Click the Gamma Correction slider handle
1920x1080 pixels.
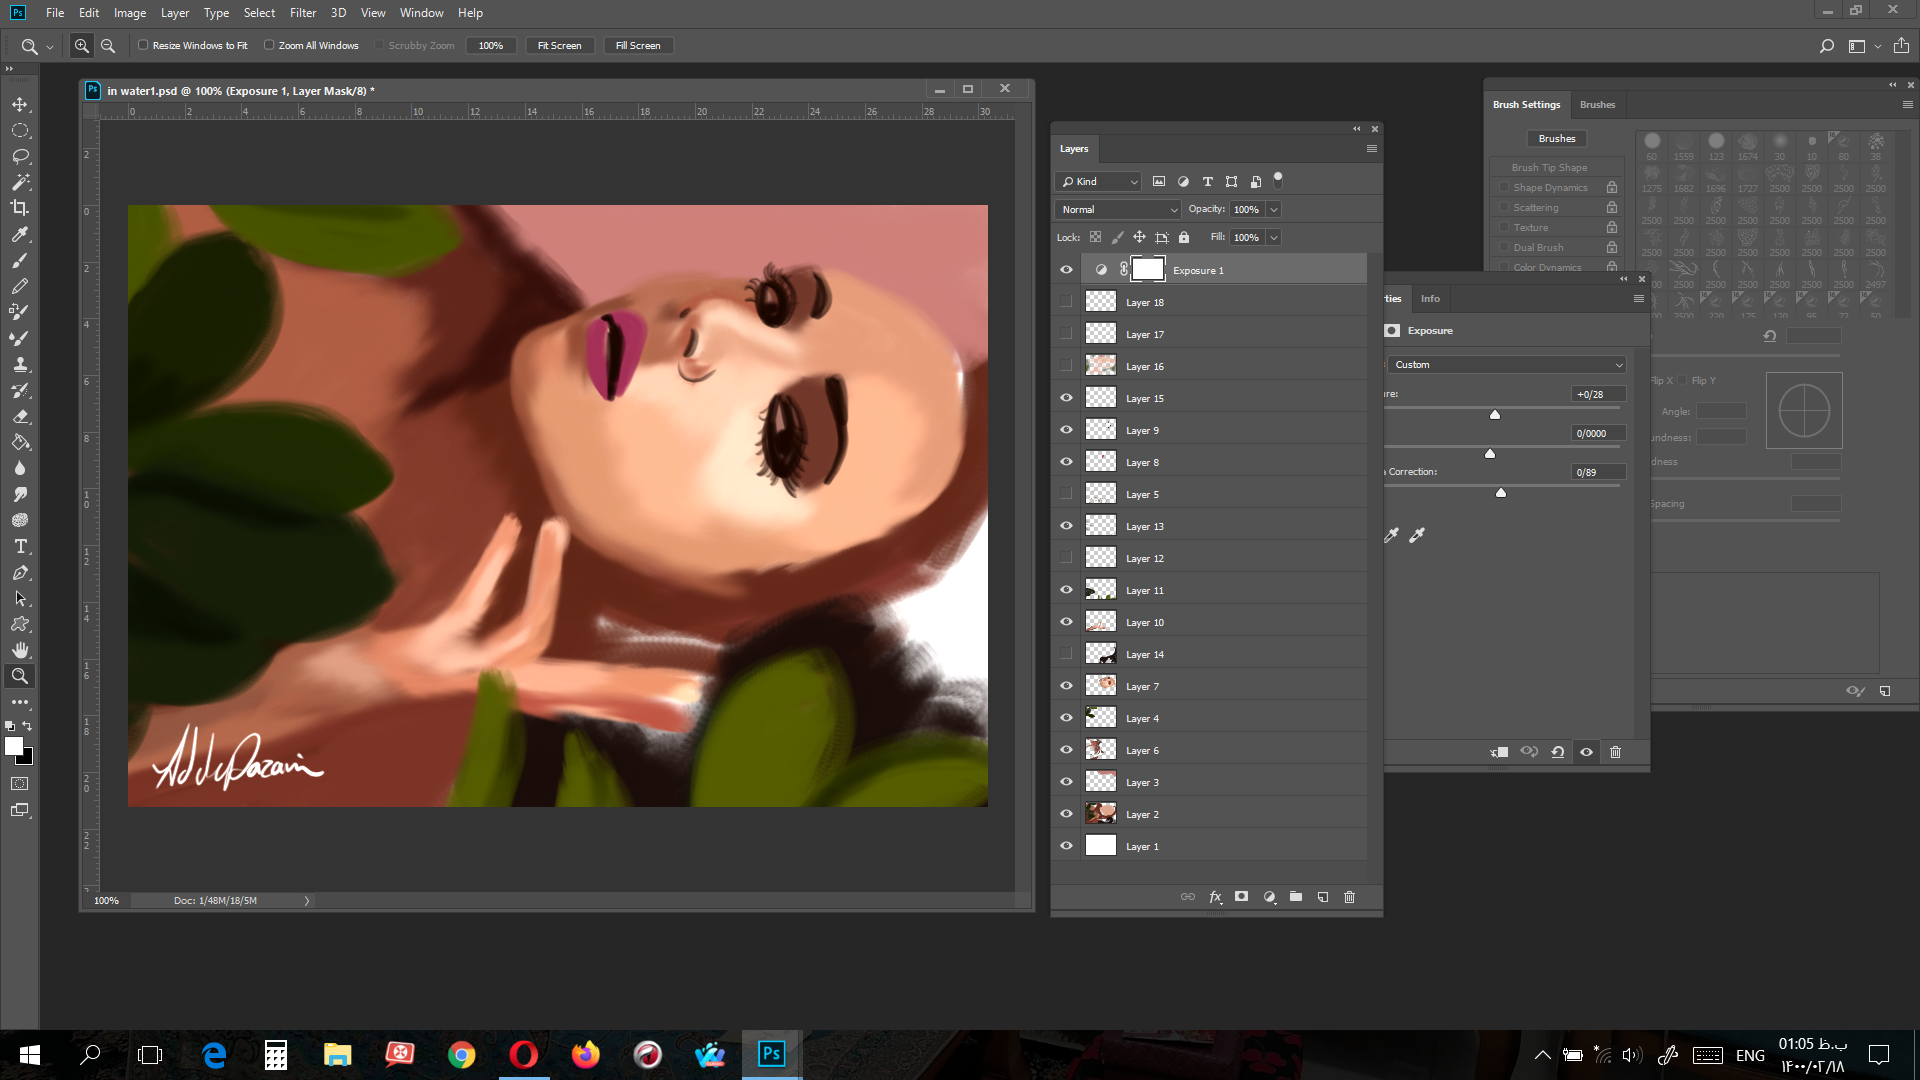tap(1501, 492)
